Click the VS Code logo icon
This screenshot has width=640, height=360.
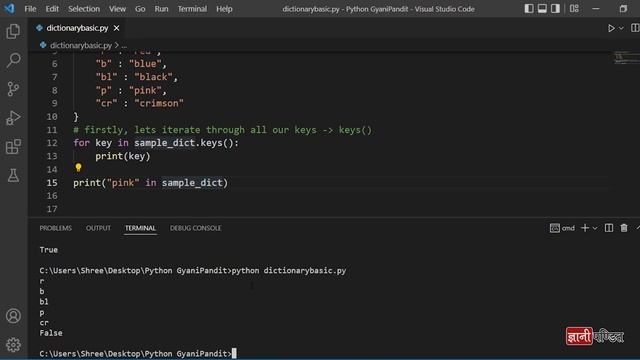(9, 8)
